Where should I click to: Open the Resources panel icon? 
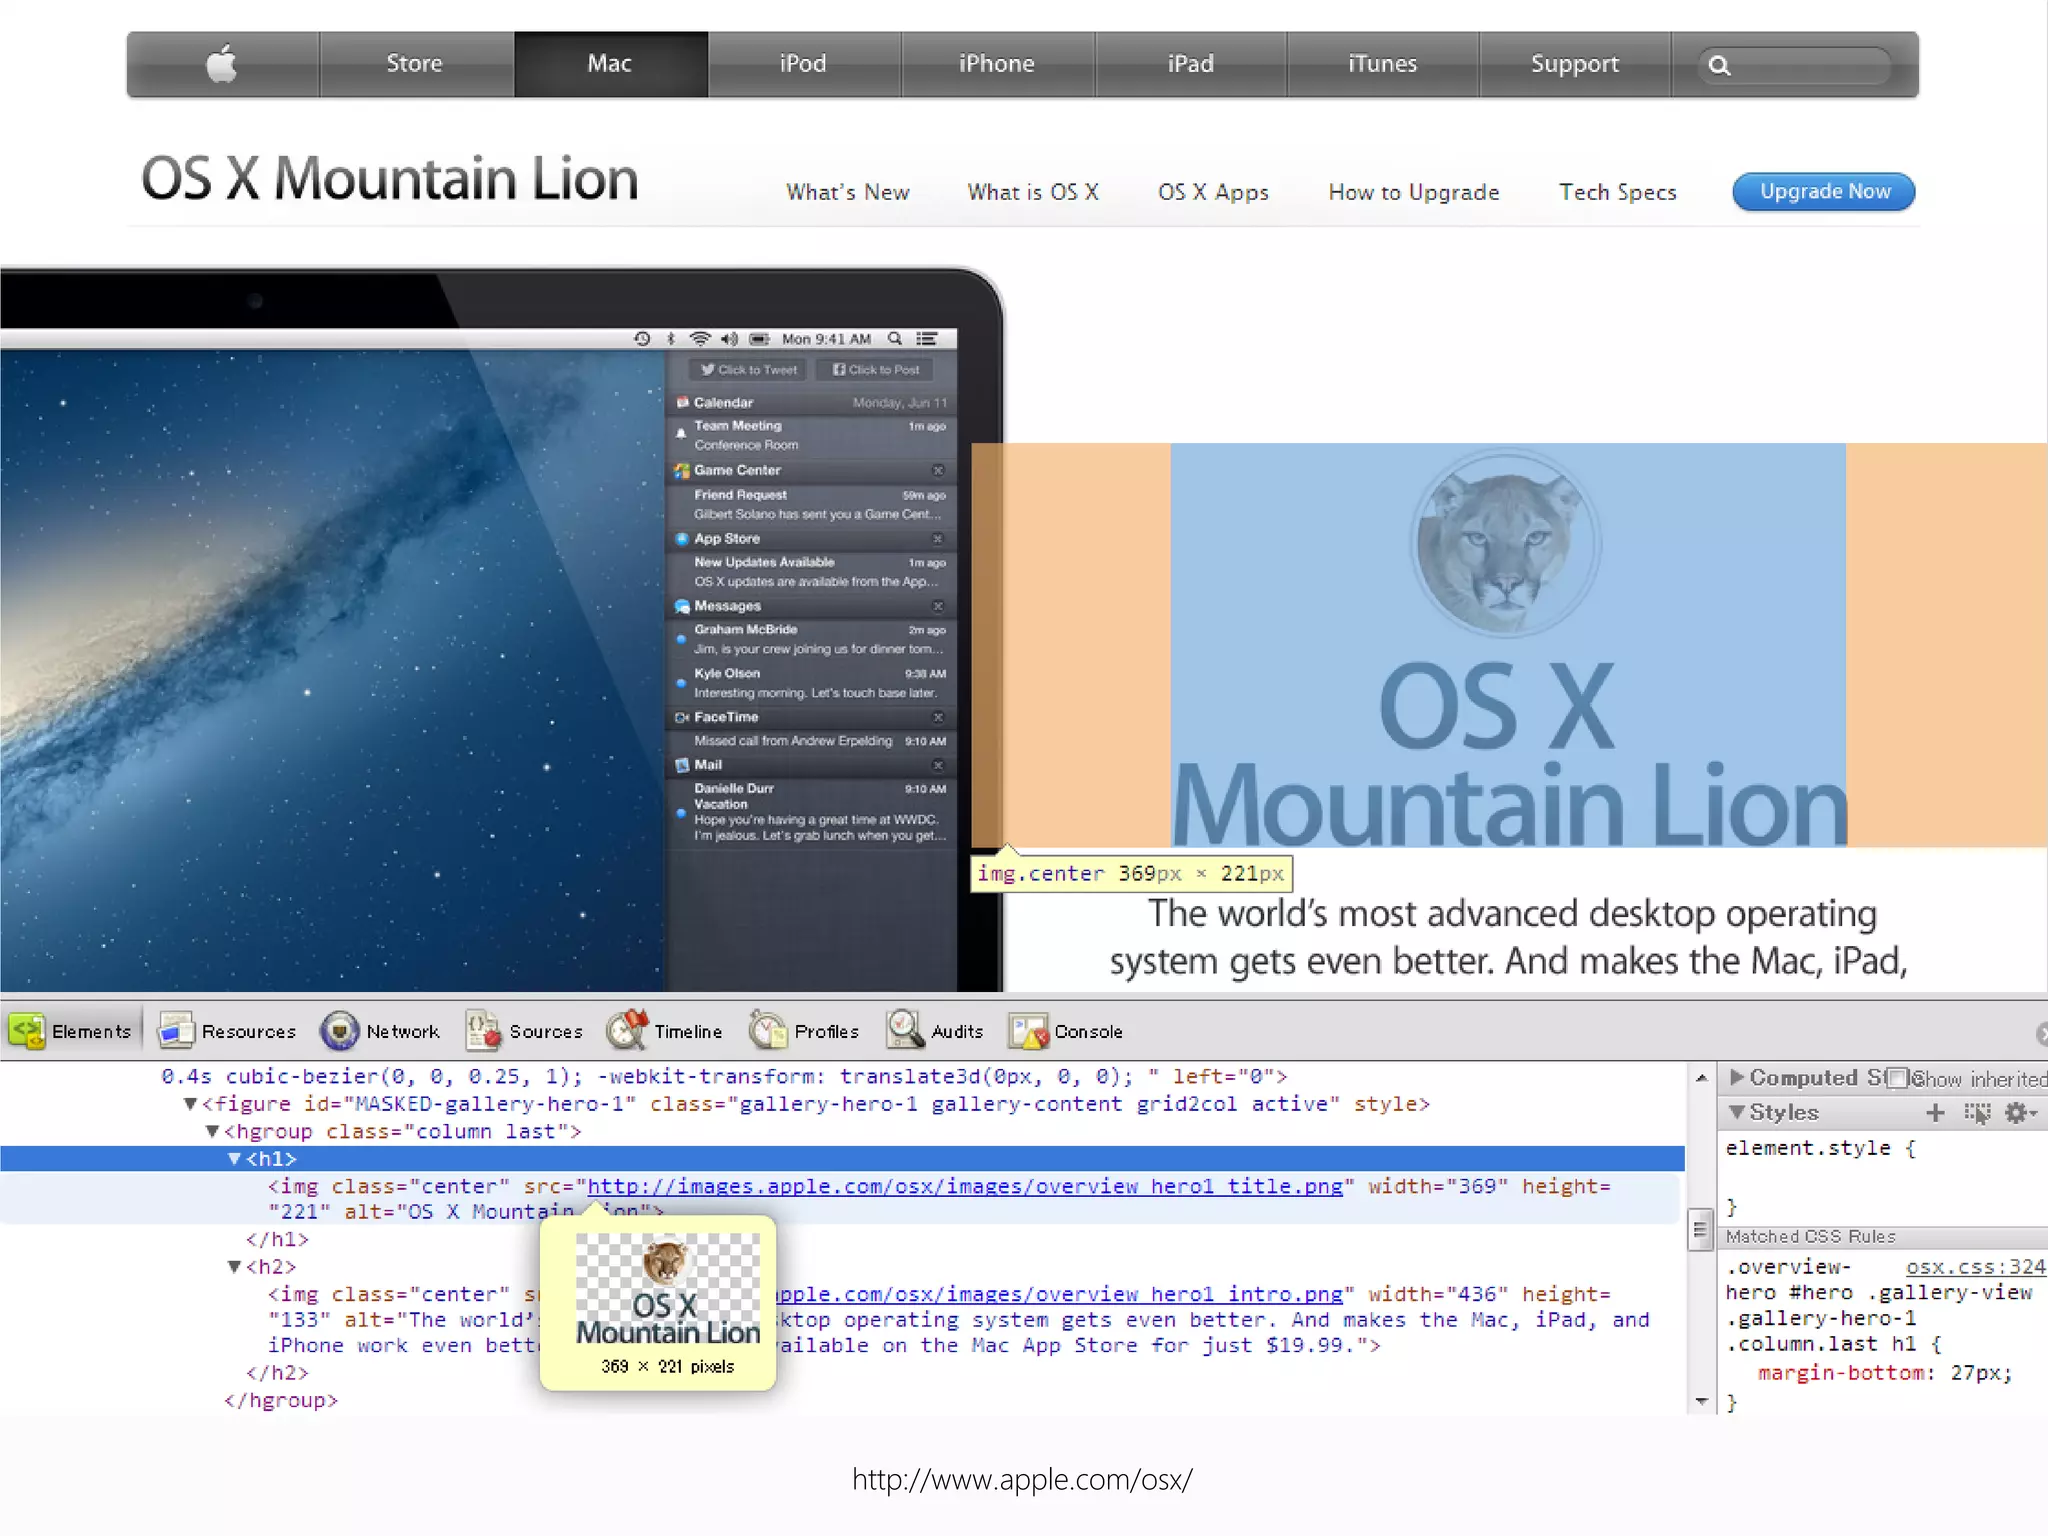coord(176,1030)
